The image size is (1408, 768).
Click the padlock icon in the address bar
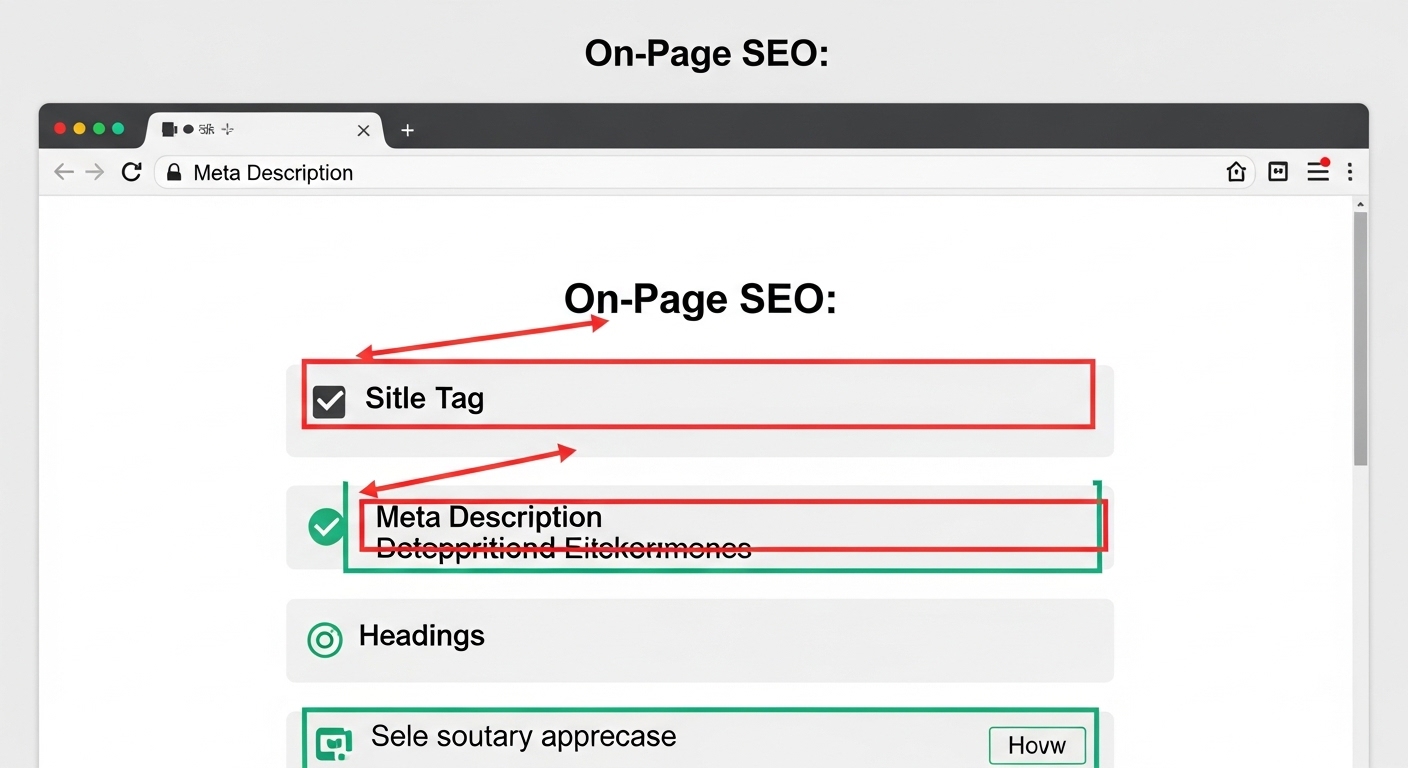point(174,172)
